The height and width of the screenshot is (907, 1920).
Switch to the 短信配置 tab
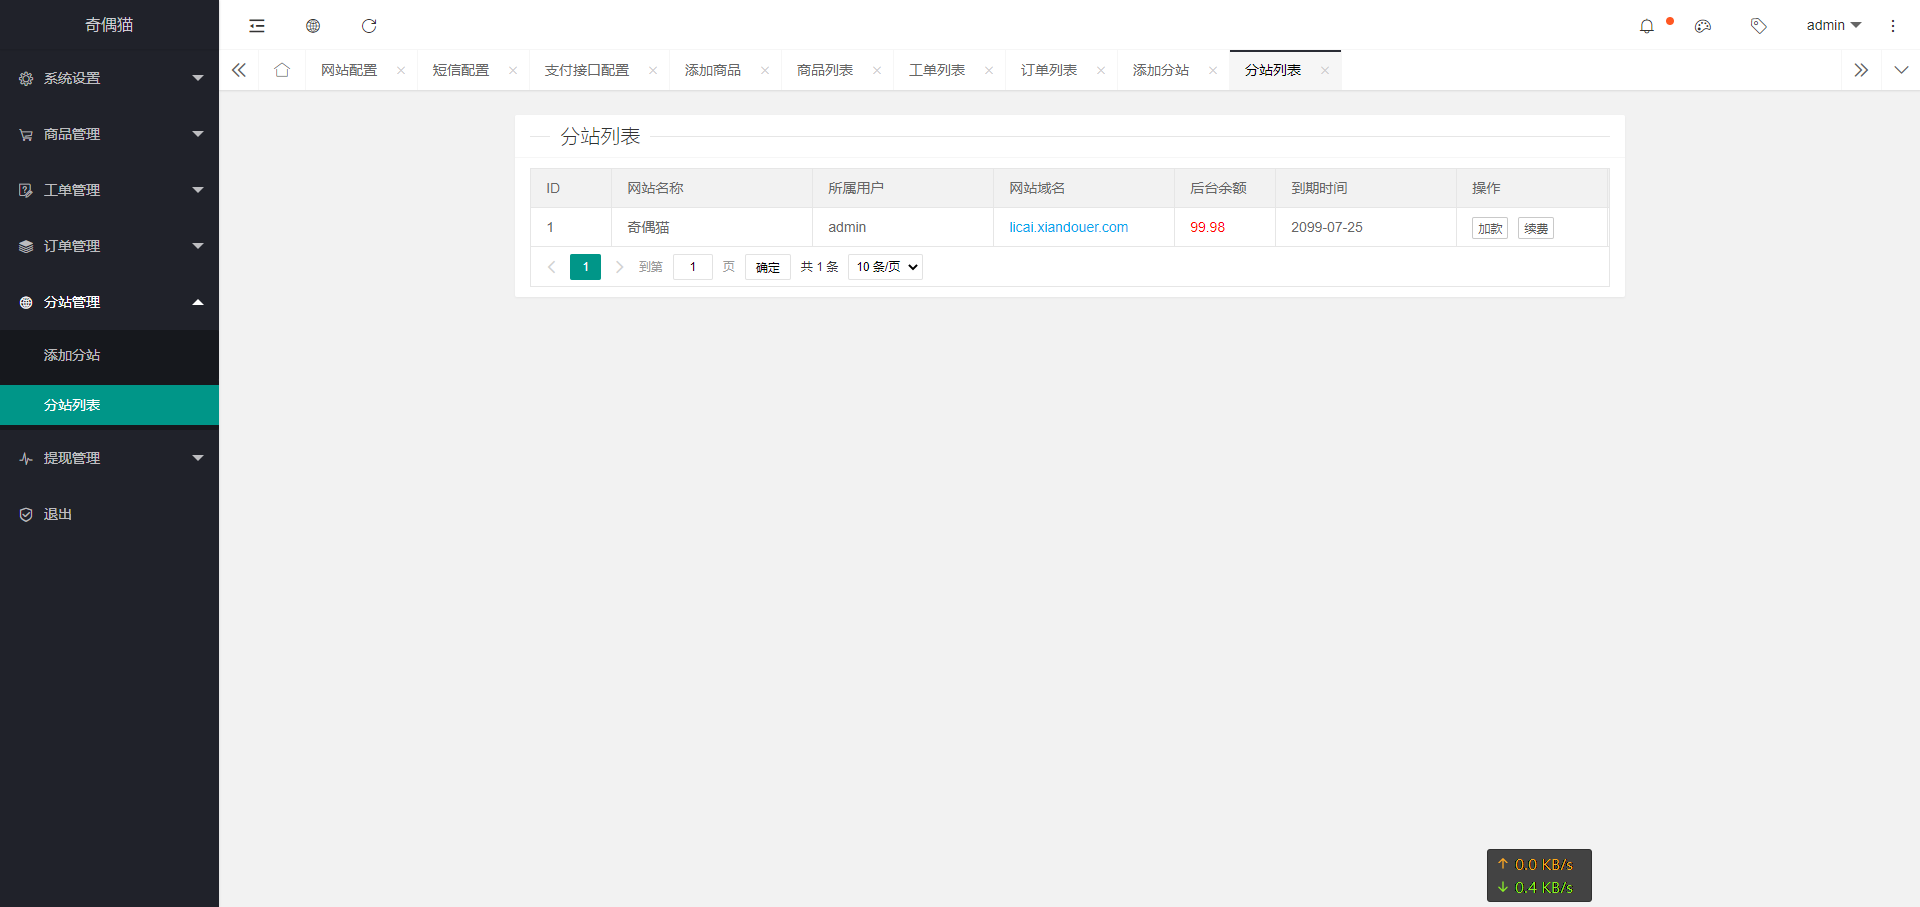tap(461, 70)
